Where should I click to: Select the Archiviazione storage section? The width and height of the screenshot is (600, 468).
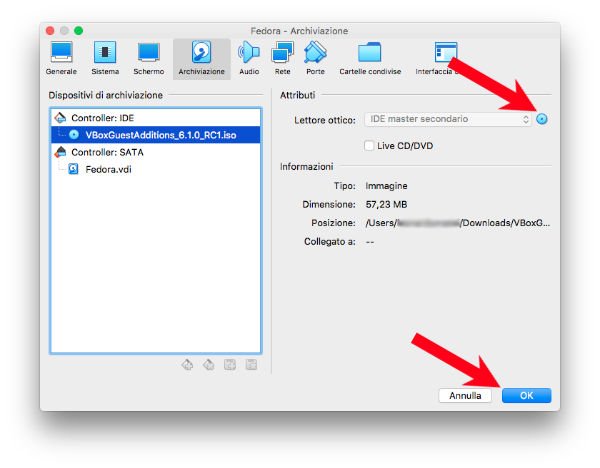(201, 59)
